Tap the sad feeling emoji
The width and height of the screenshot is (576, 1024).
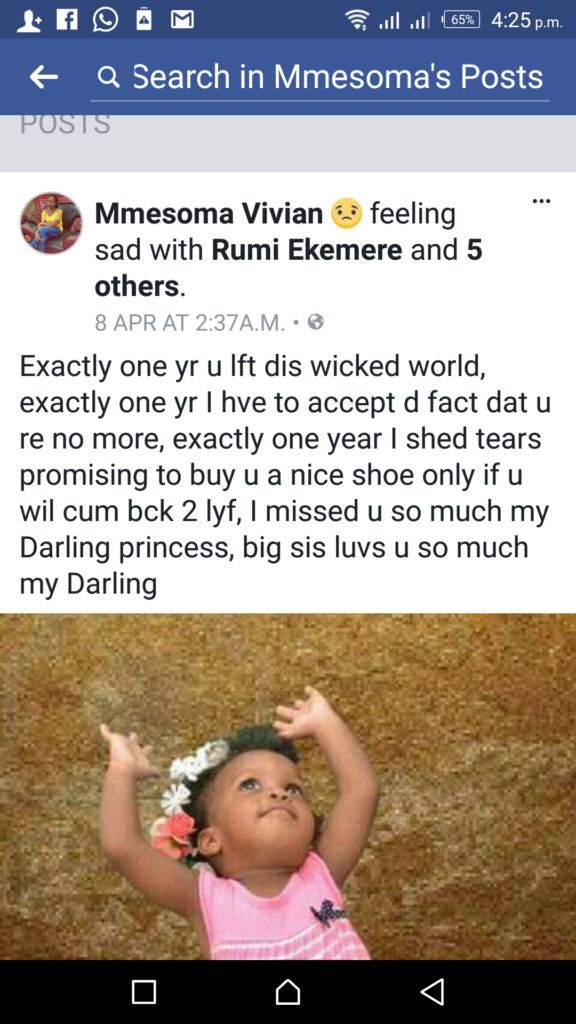tap(347, 214)
